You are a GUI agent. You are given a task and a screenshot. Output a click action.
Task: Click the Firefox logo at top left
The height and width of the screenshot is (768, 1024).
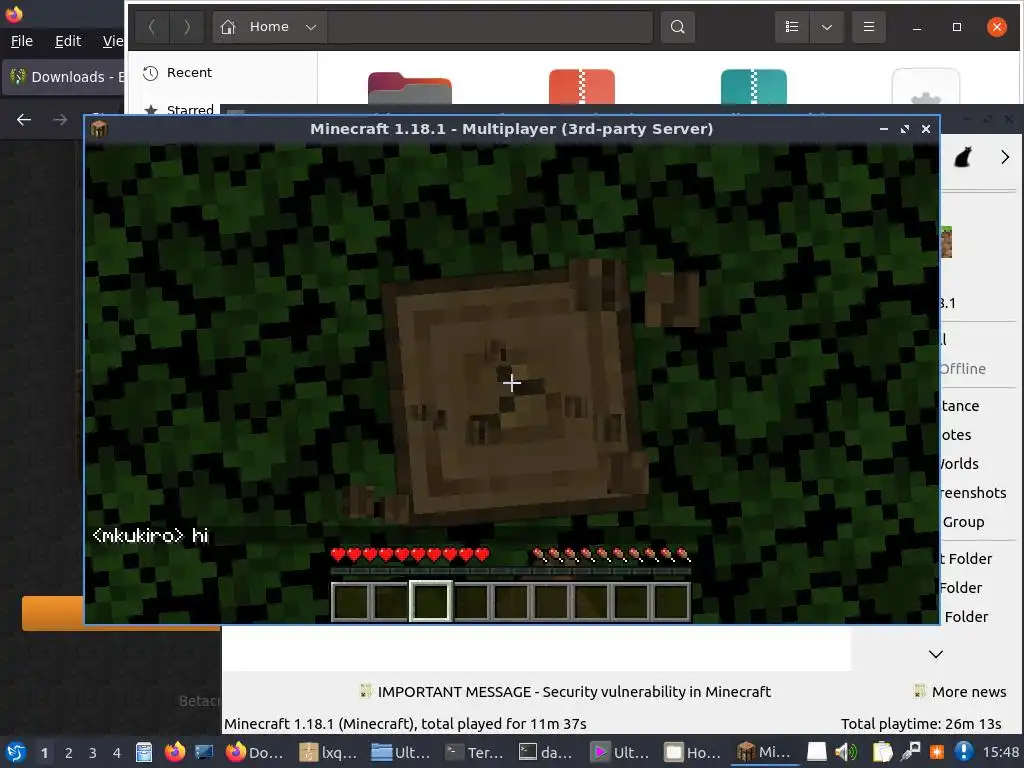click(14, 13)
